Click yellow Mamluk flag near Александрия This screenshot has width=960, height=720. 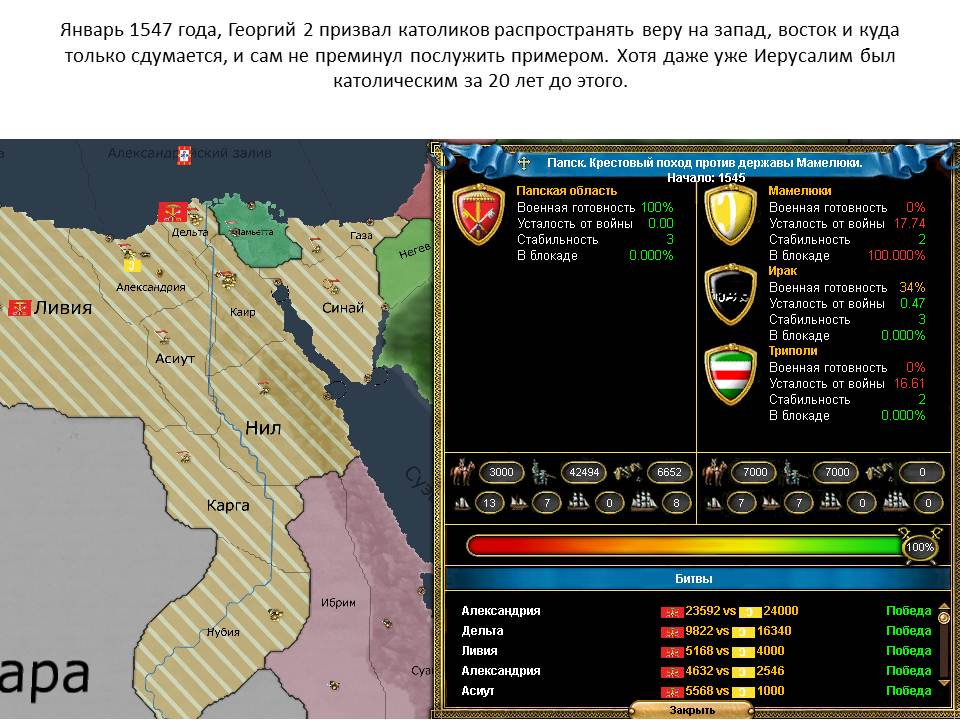click(132, 264)
